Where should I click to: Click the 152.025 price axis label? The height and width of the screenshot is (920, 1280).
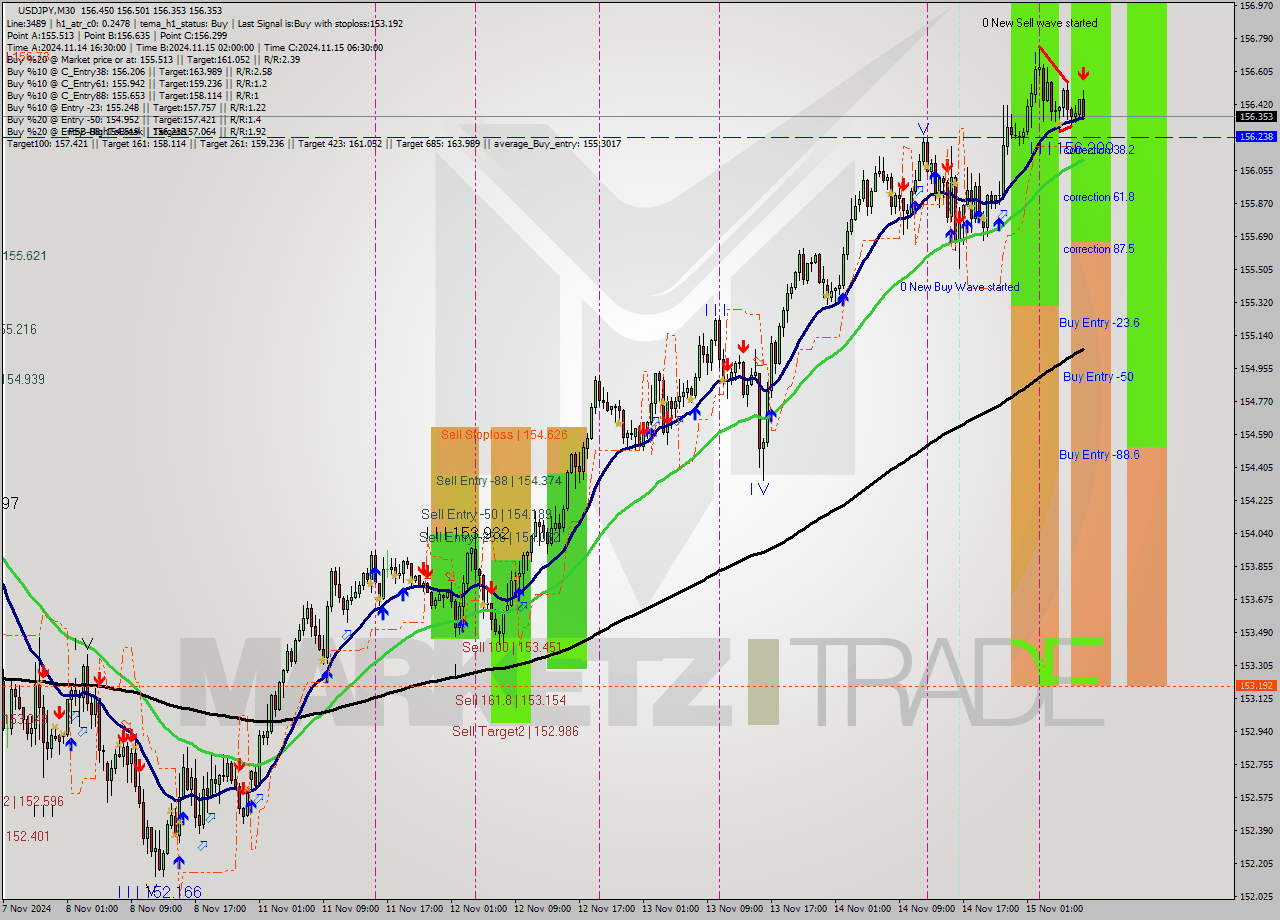pos(1256,896)
